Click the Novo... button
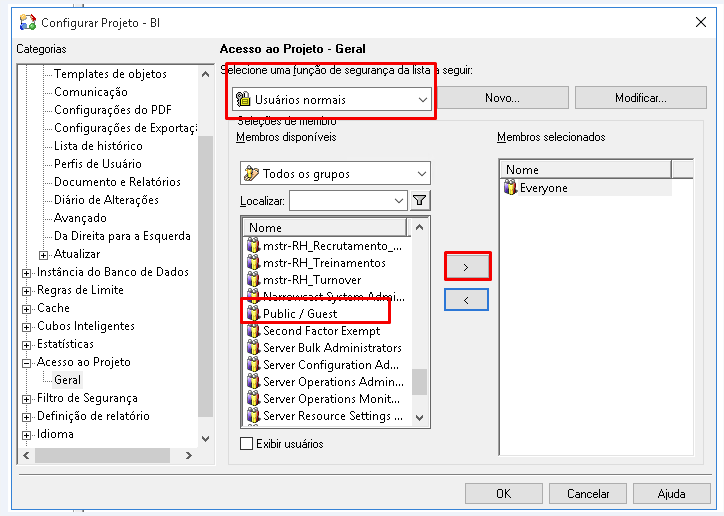This screenshot has height=516, width=724. (502, 98)
